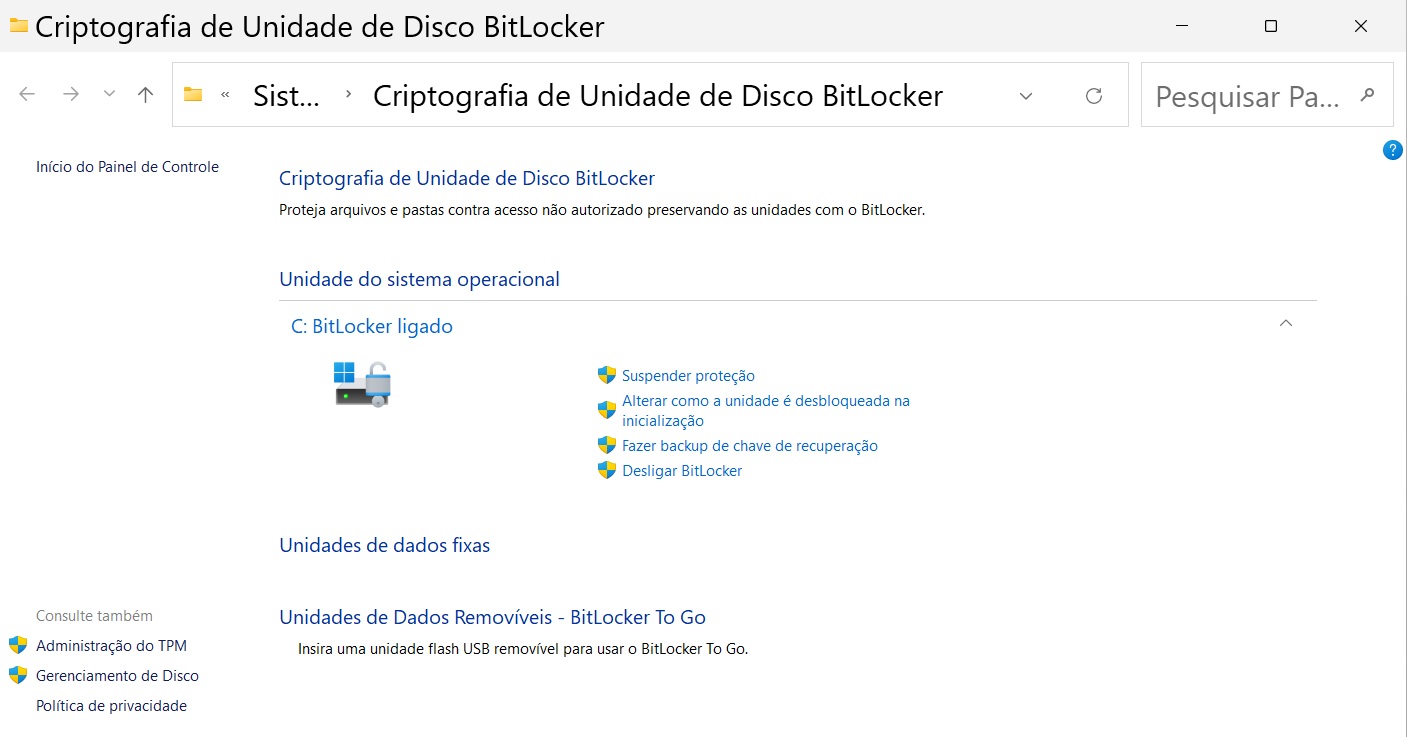Click shield icon beside Alterar como a unidade
Viewport: 1407px width, 737px height.
coord(607,410)
